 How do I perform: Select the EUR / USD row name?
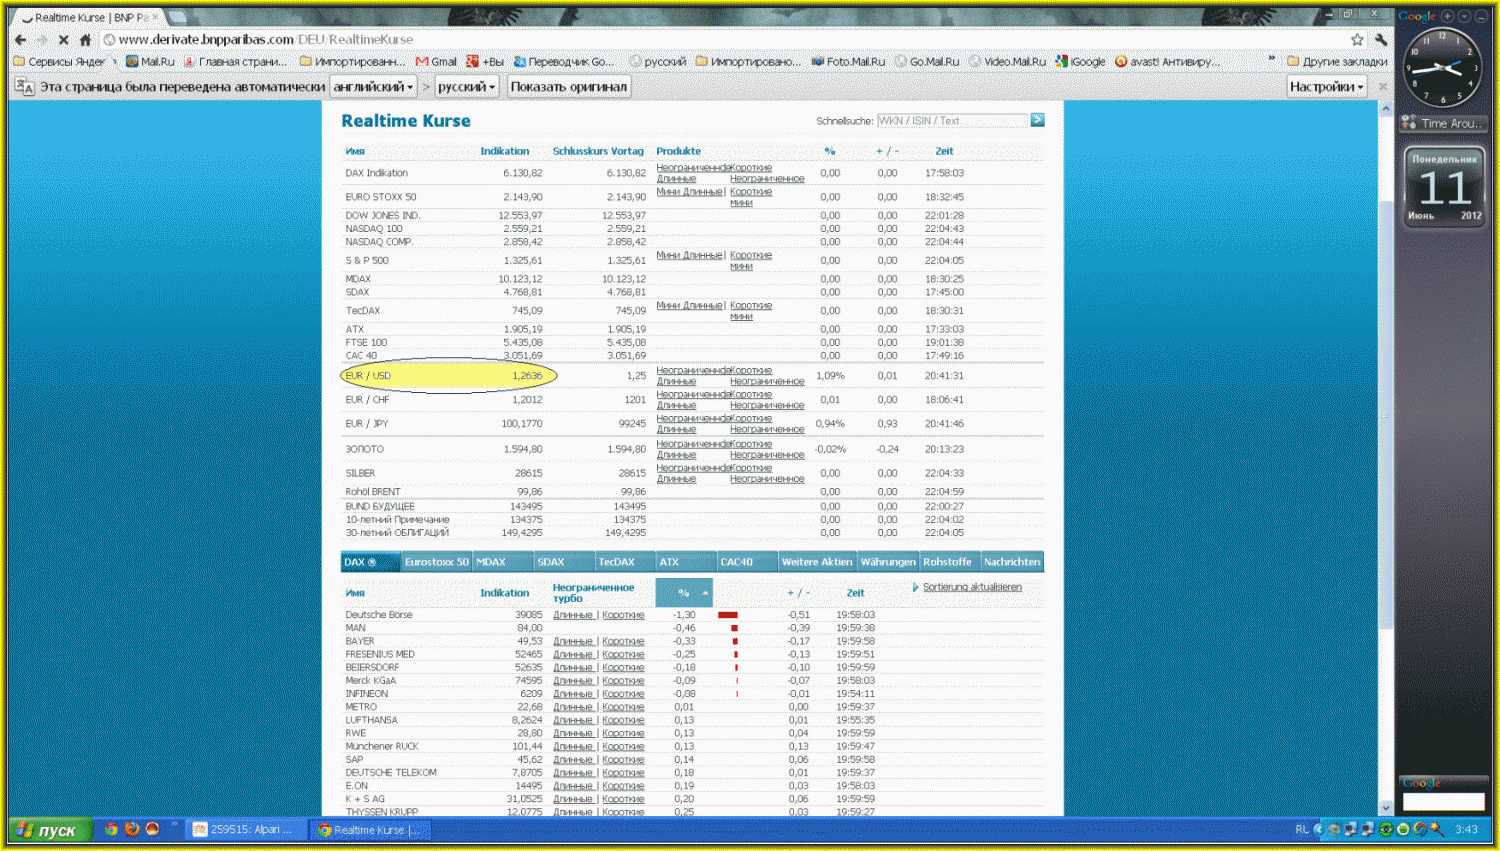point(368,376)
